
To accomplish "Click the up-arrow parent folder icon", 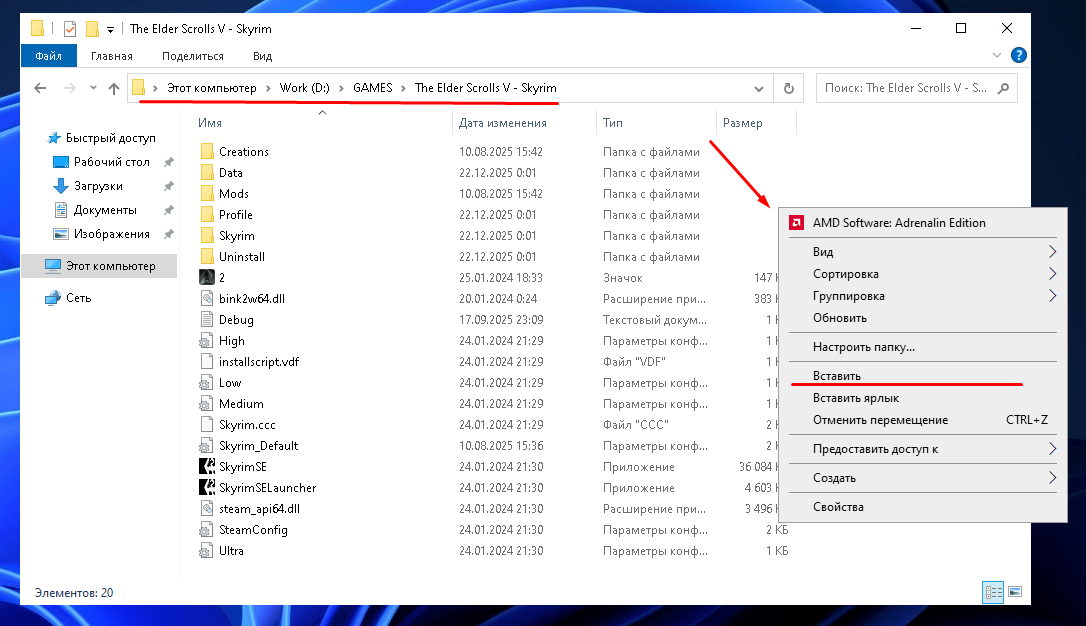I will click(114, 88).
